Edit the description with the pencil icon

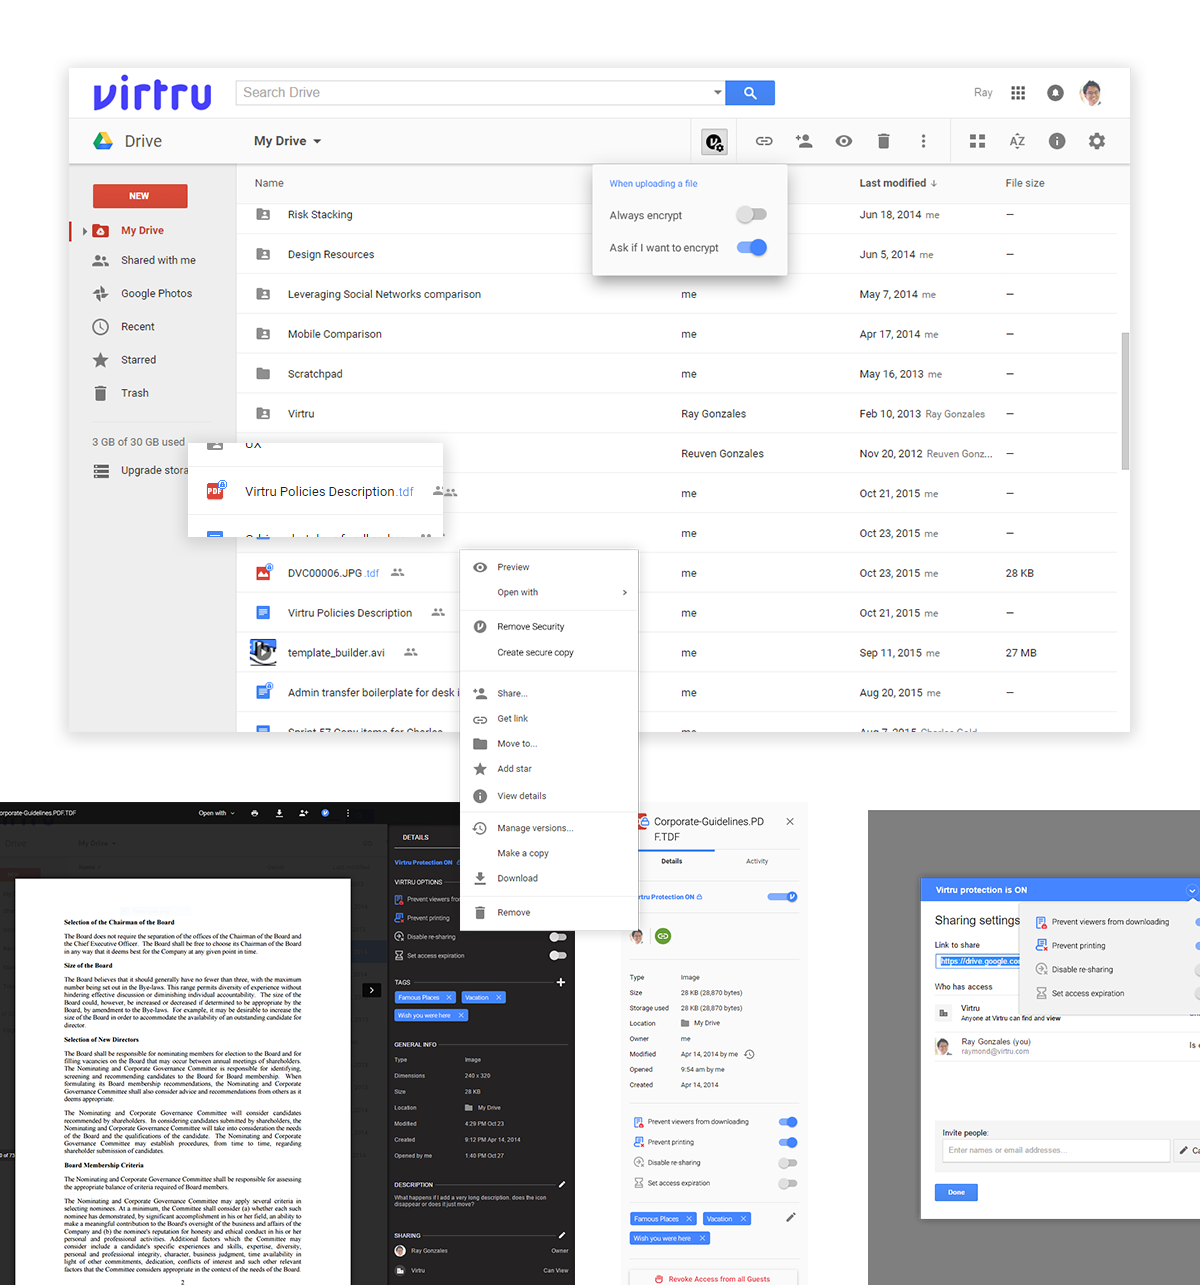(562, 1184)
